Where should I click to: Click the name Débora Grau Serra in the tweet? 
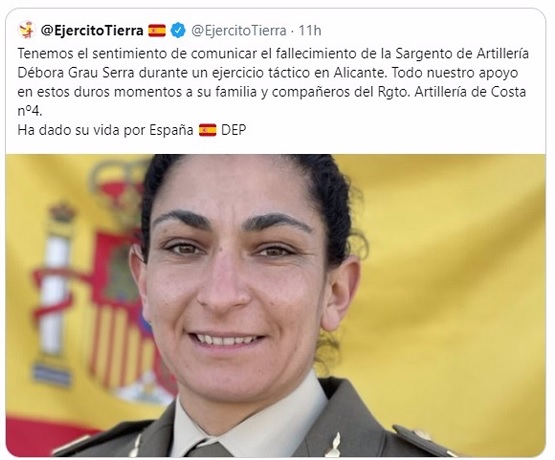pyautogui.click(x=76, y=73)
